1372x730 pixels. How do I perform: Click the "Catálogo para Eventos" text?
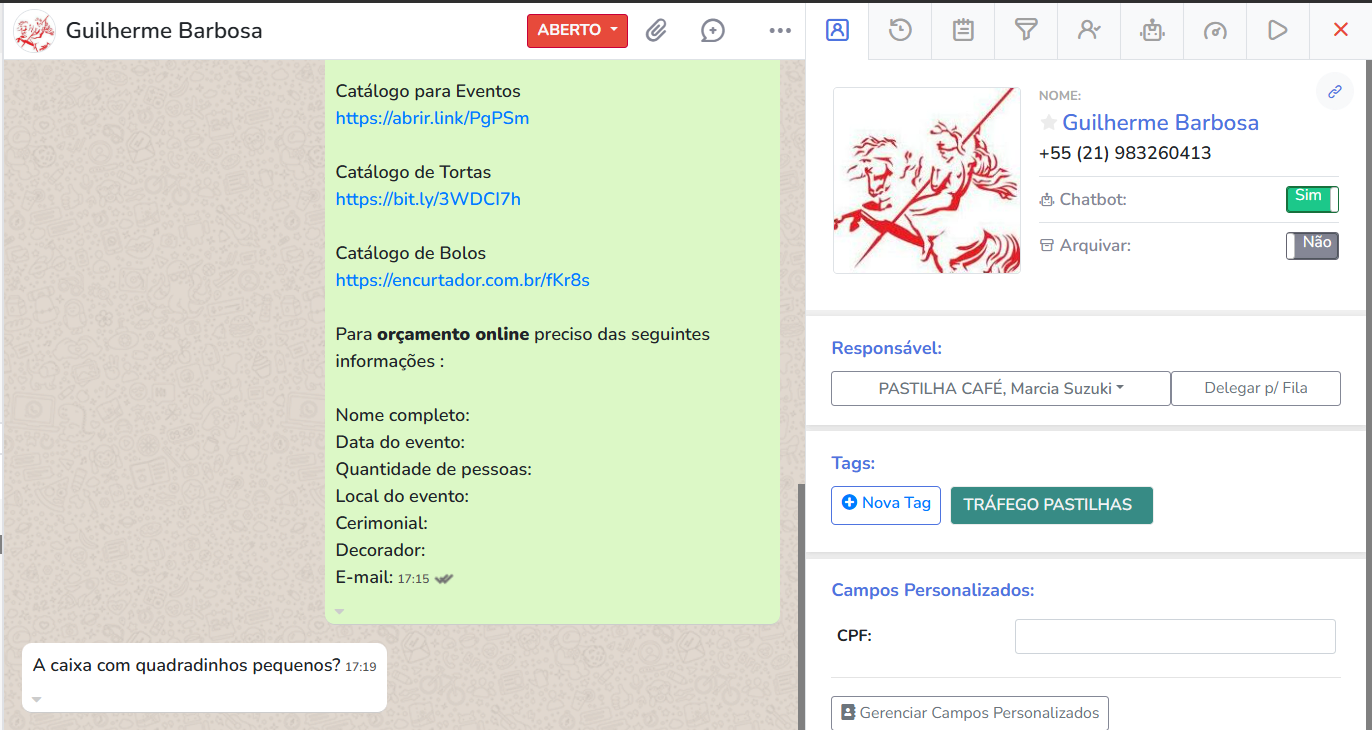point(428,91)
